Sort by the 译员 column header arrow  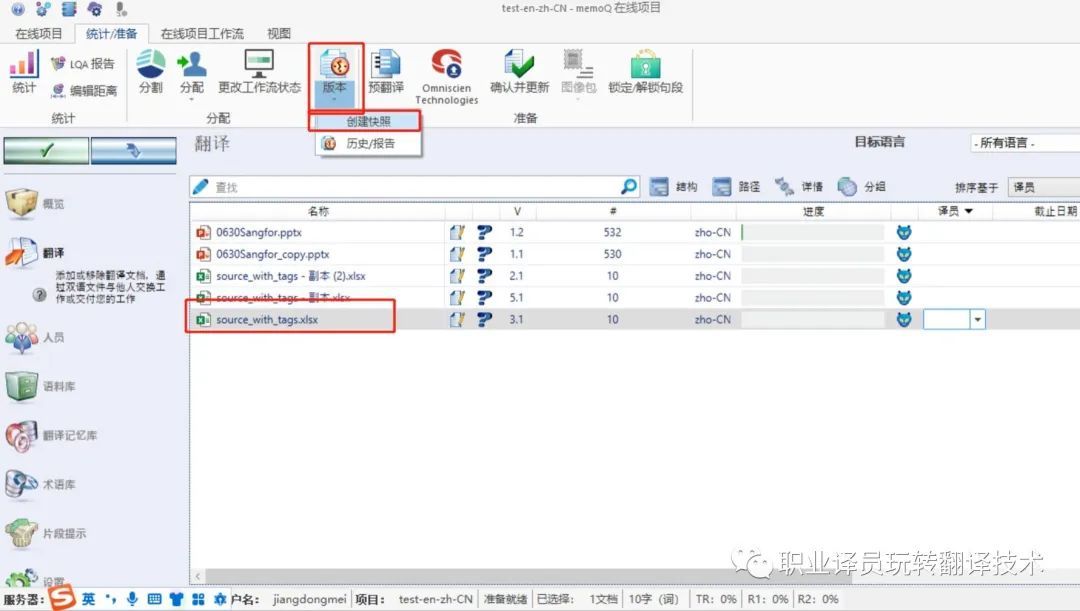[x=968, y=211]
